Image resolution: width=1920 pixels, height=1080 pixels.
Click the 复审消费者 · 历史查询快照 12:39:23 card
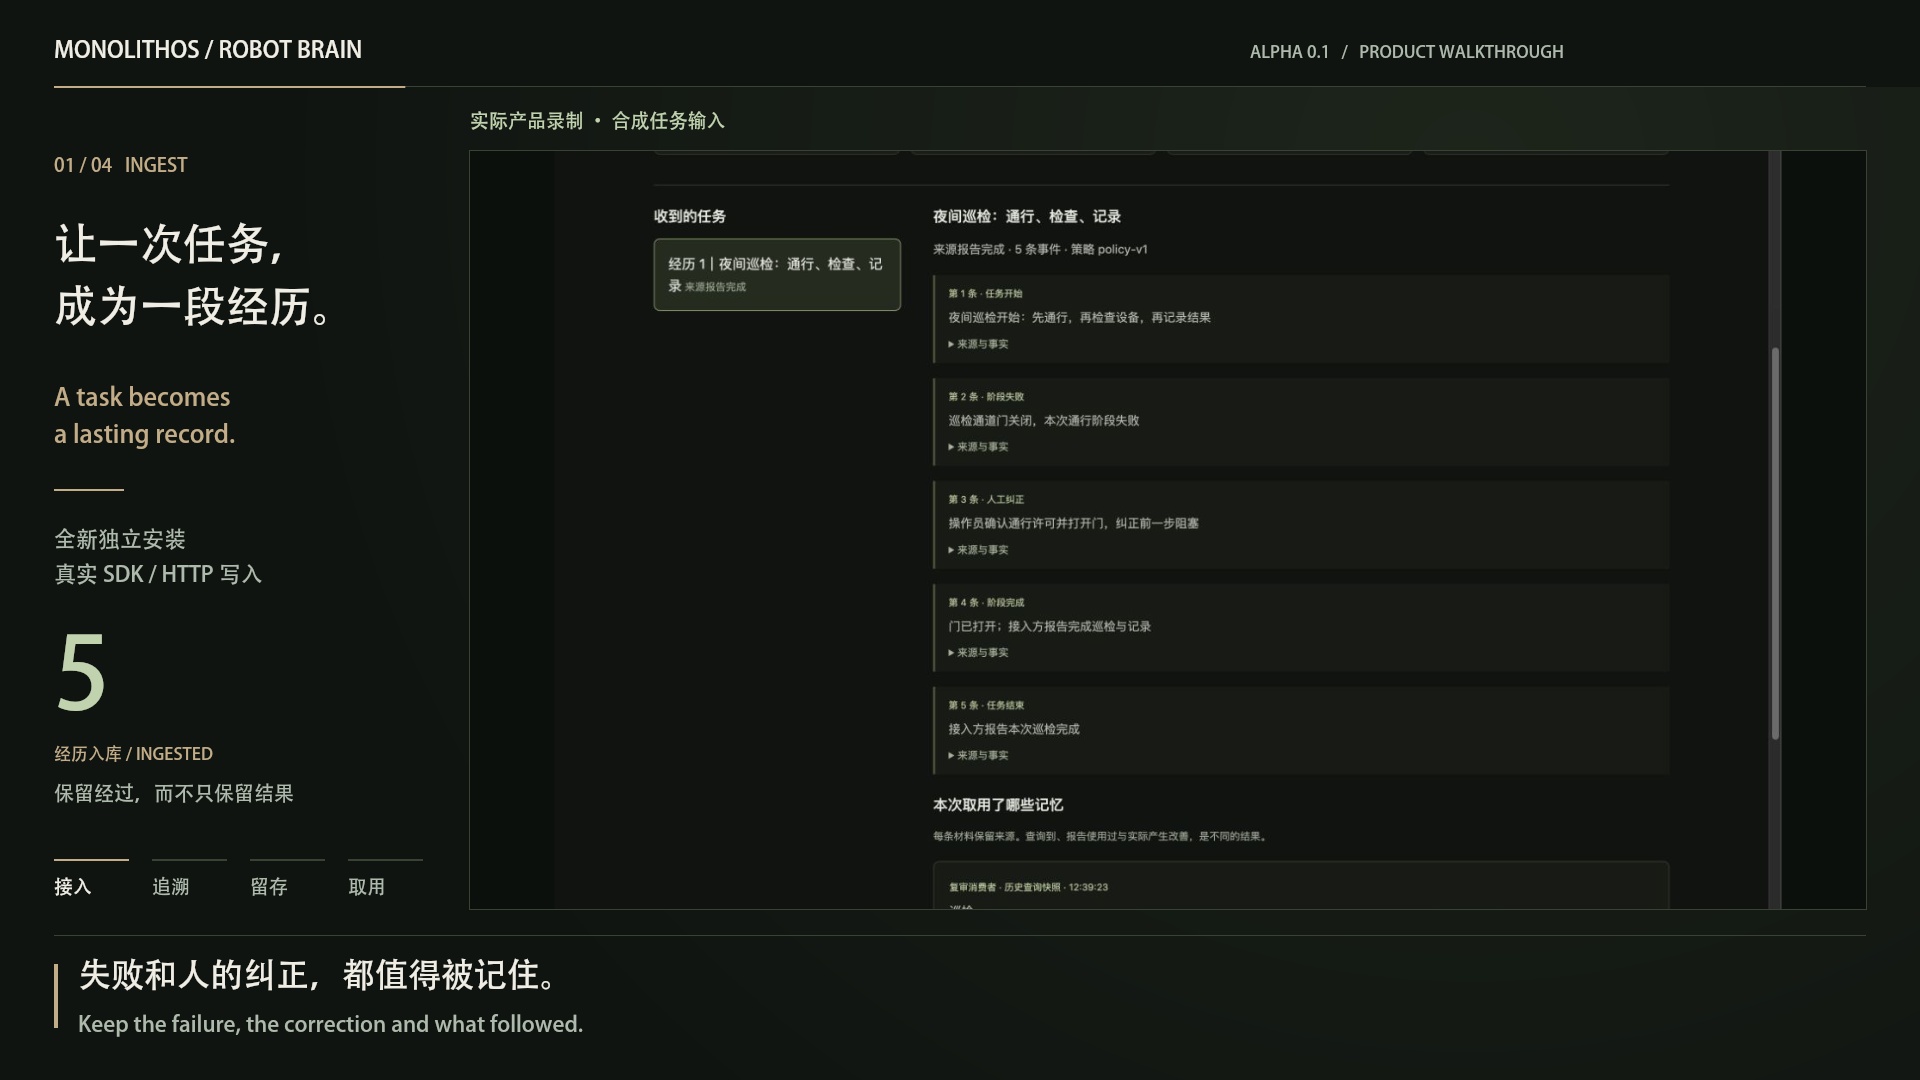point(1301,886)
